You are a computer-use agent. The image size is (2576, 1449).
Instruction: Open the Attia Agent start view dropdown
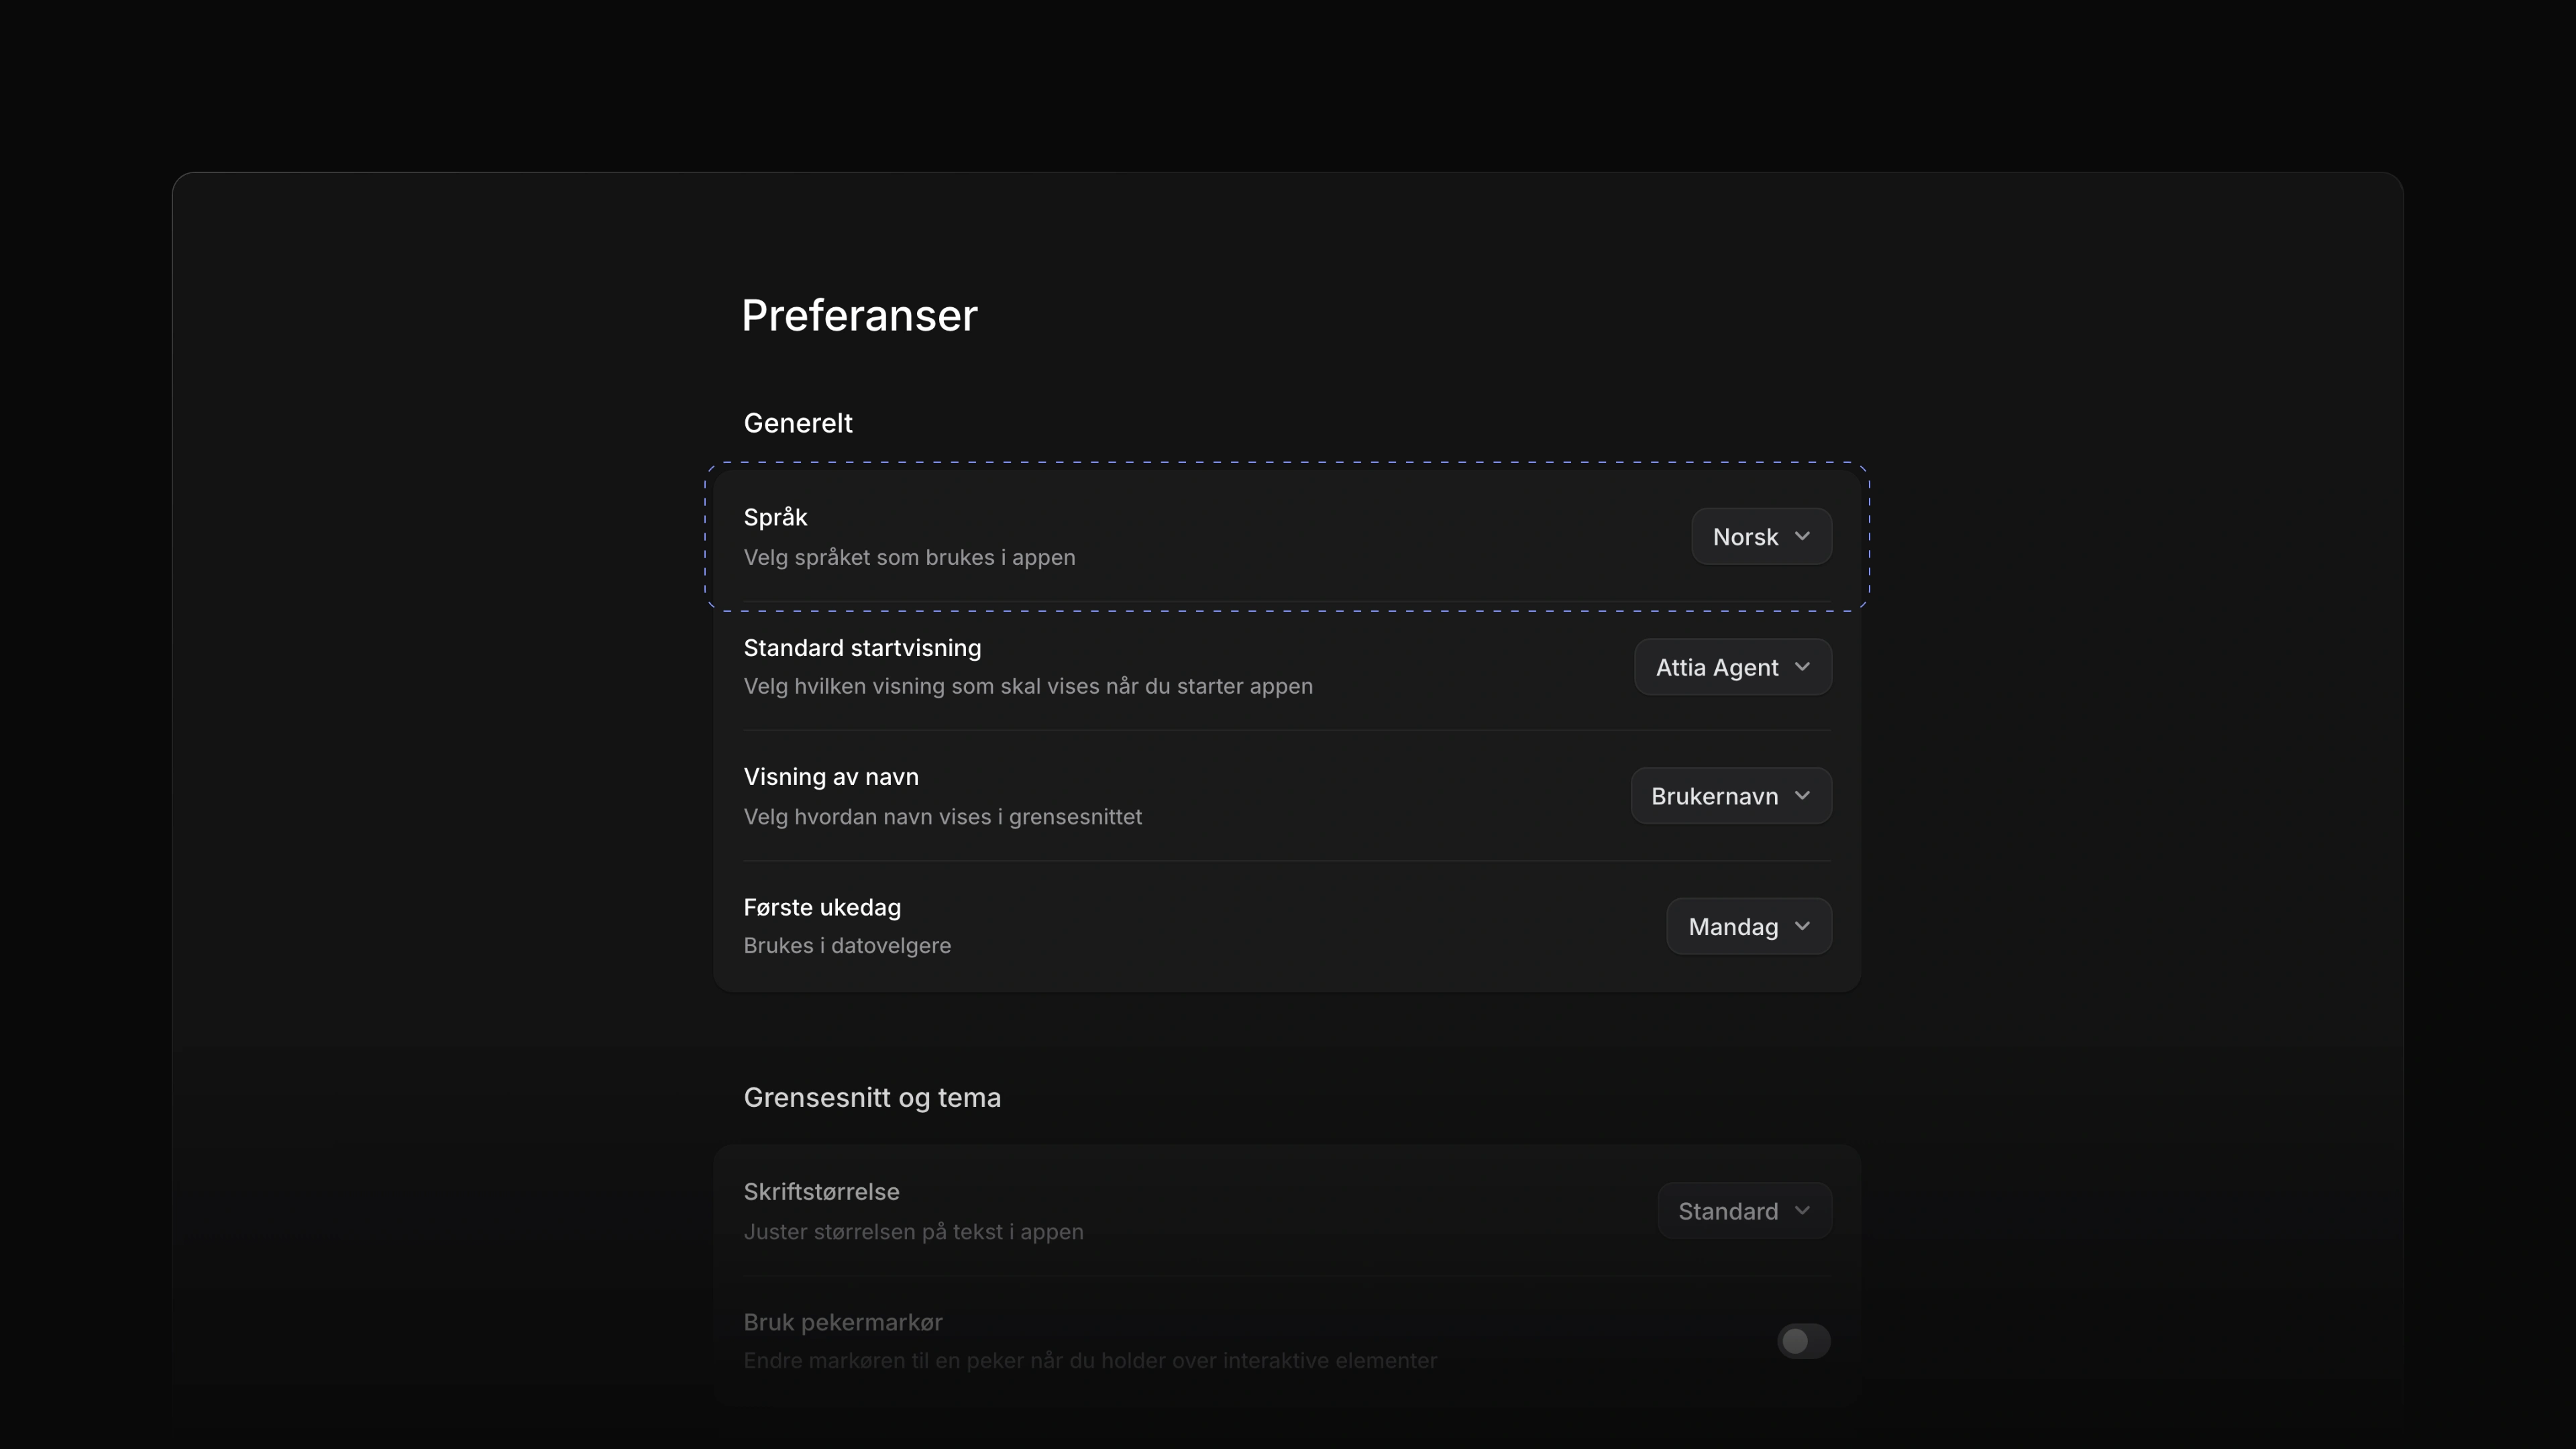[1733, 667]
